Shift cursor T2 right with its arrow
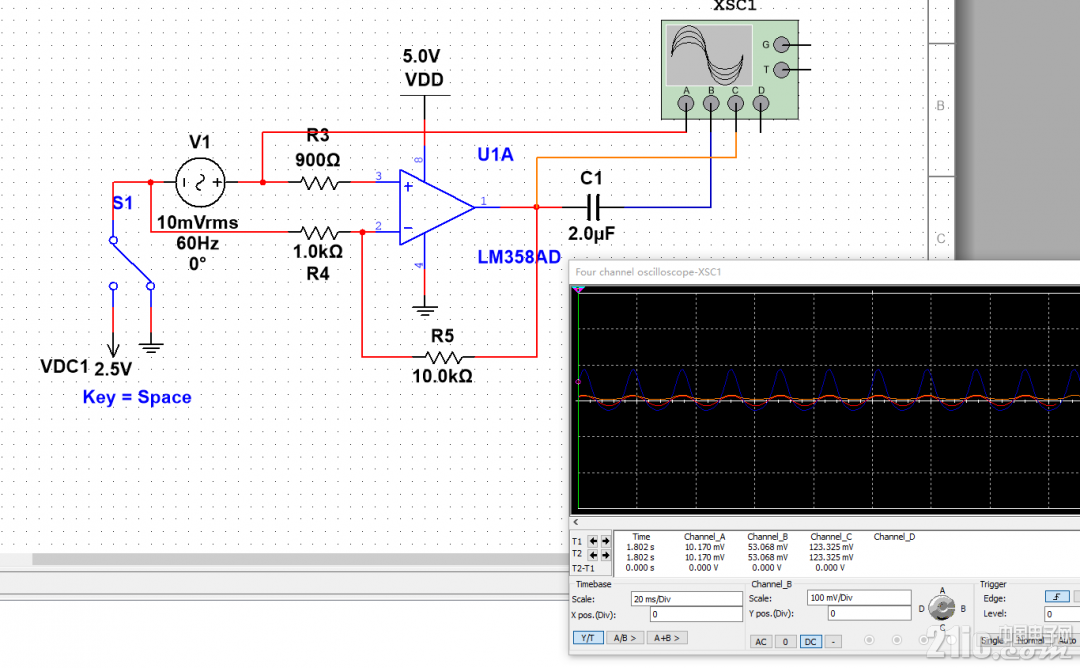 605,554
